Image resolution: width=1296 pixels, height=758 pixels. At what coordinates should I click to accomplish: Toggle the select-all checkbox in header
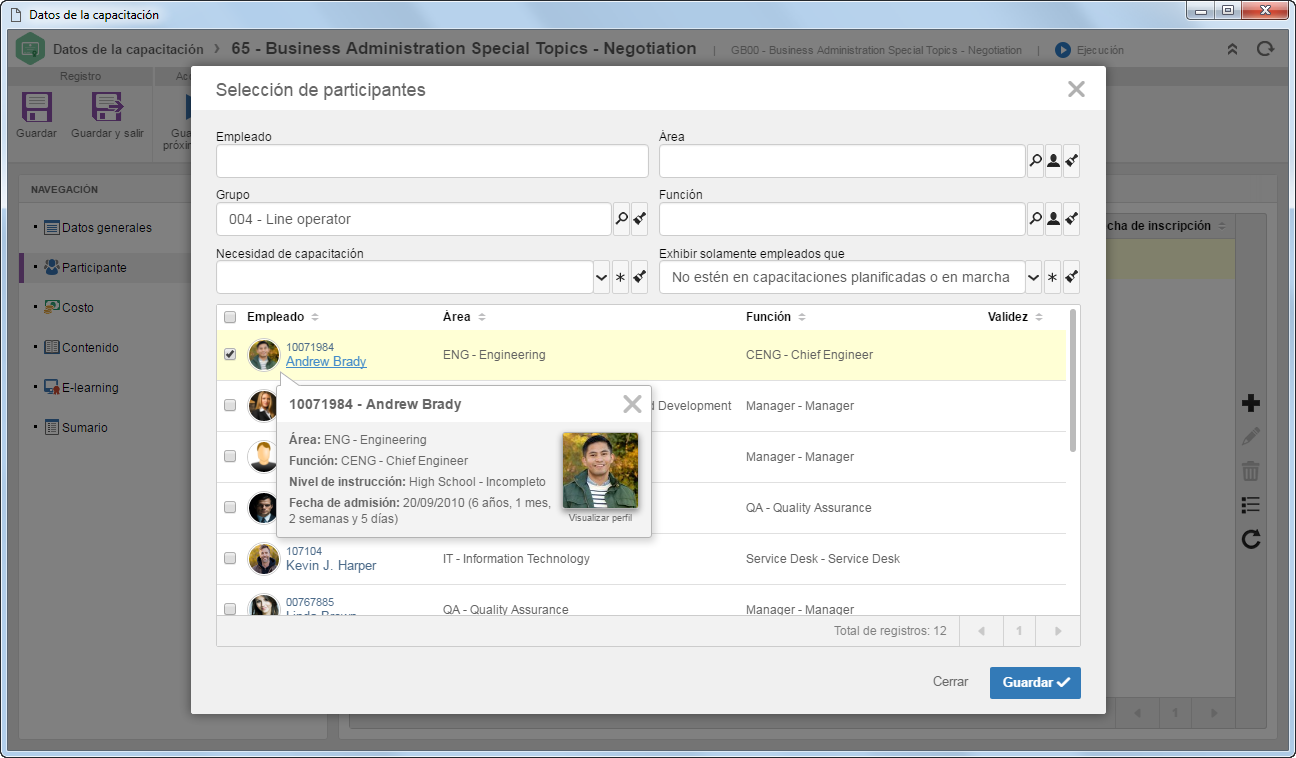[x=230, y=317]
